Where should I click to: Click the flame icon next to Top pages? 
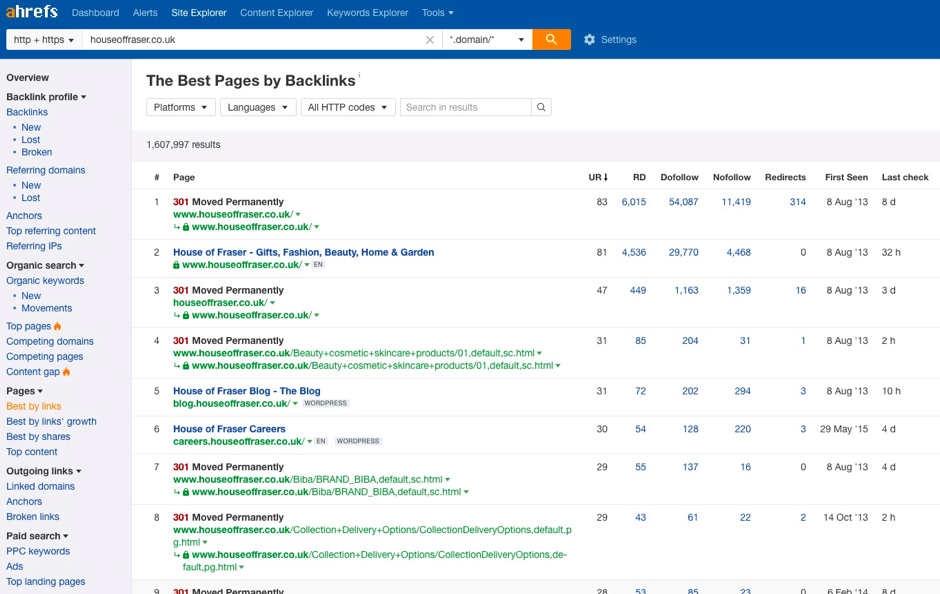click(58, 326)
